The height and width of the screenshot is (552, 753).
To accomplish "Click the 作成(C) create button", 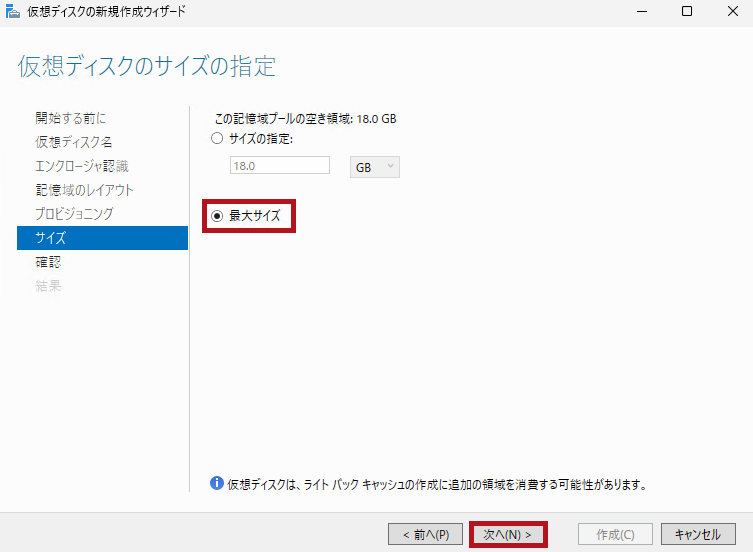I will 615,535.
